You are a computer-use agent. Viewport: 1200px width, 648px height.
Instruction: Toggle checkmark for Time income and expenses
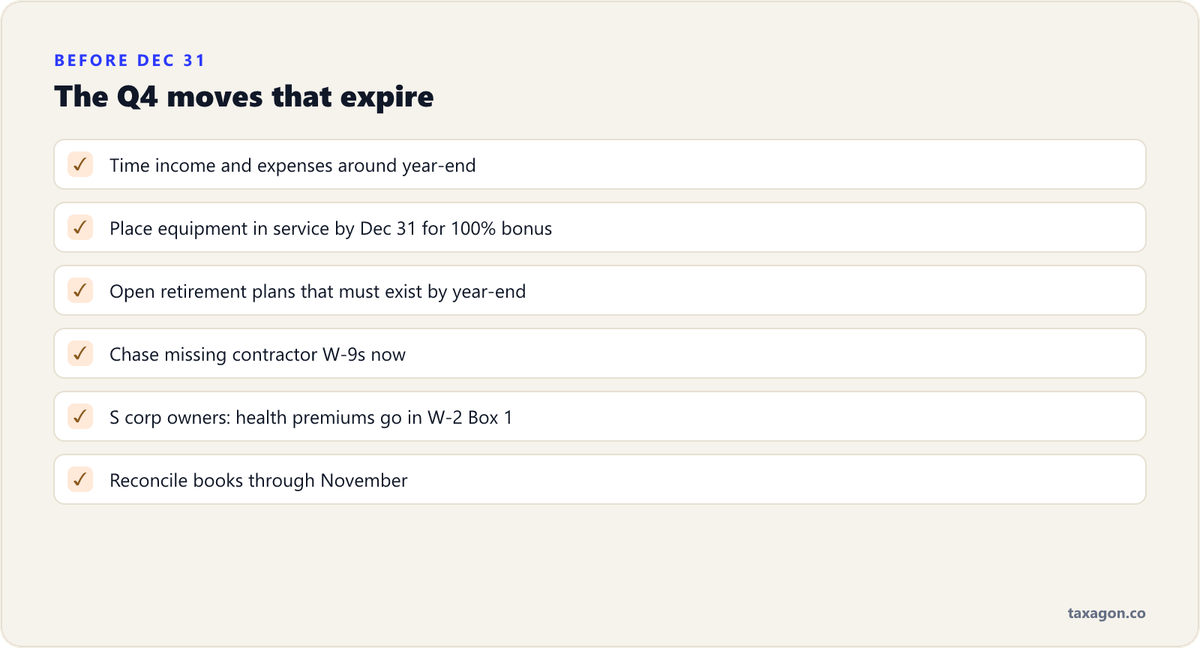click(80, 164)
